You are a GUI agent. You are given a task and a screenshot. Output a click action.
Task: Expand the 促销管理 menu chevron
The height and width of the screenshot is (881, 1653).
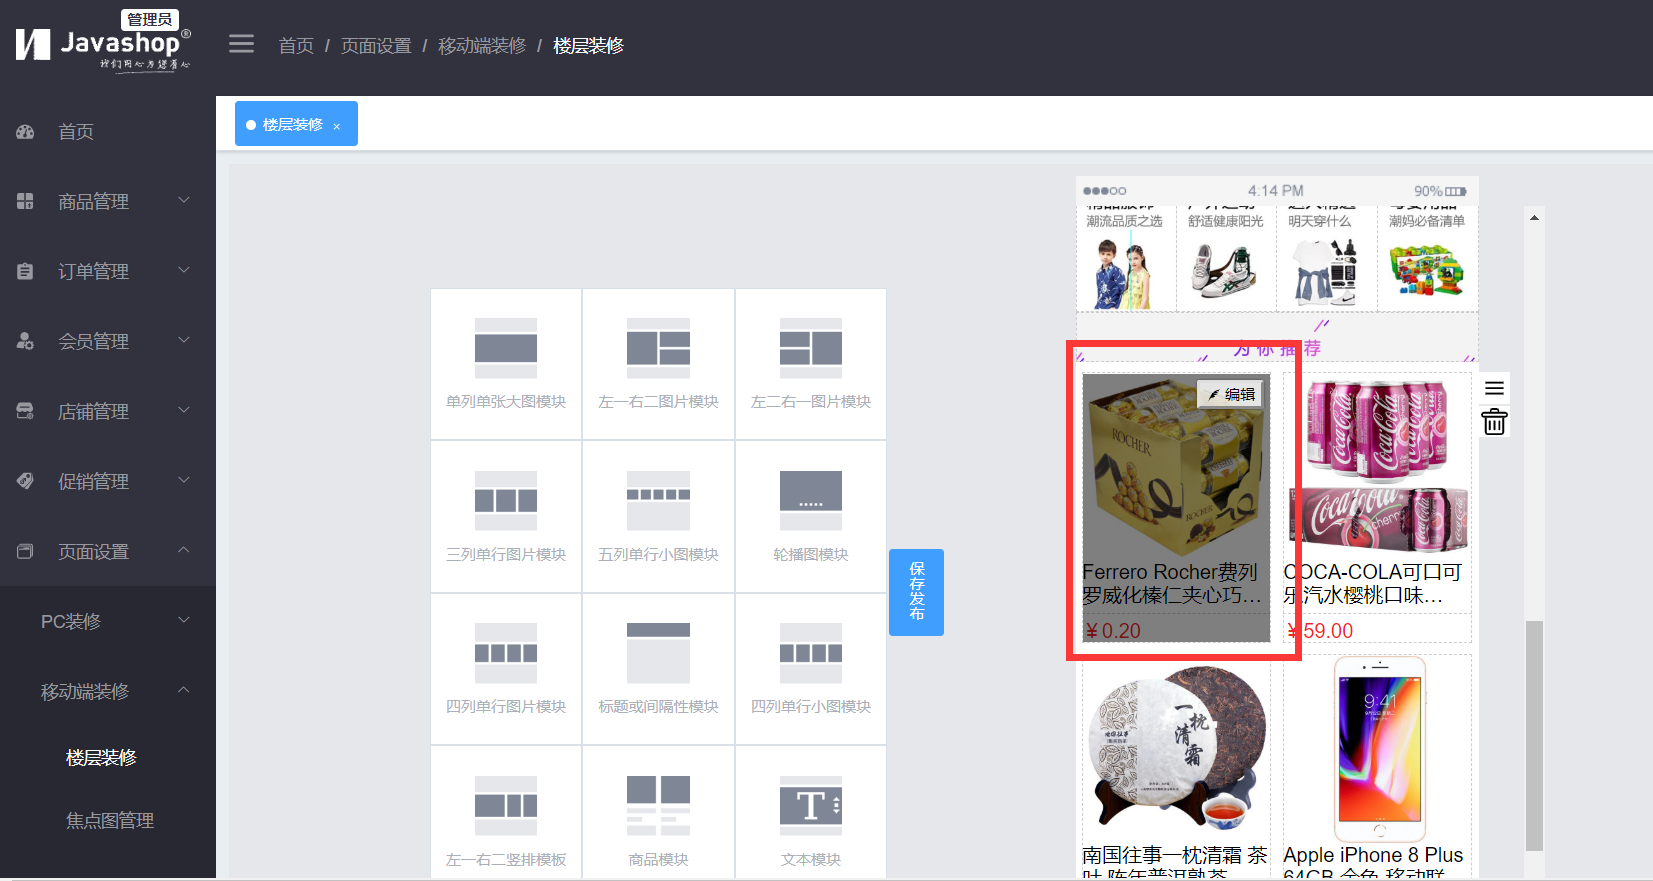(x=184, y=480)
